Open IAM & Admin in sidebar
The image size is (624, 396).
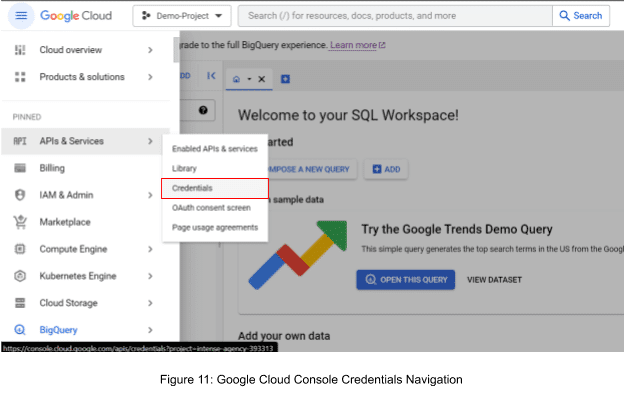pyautogui.click(x=86, y=195)
